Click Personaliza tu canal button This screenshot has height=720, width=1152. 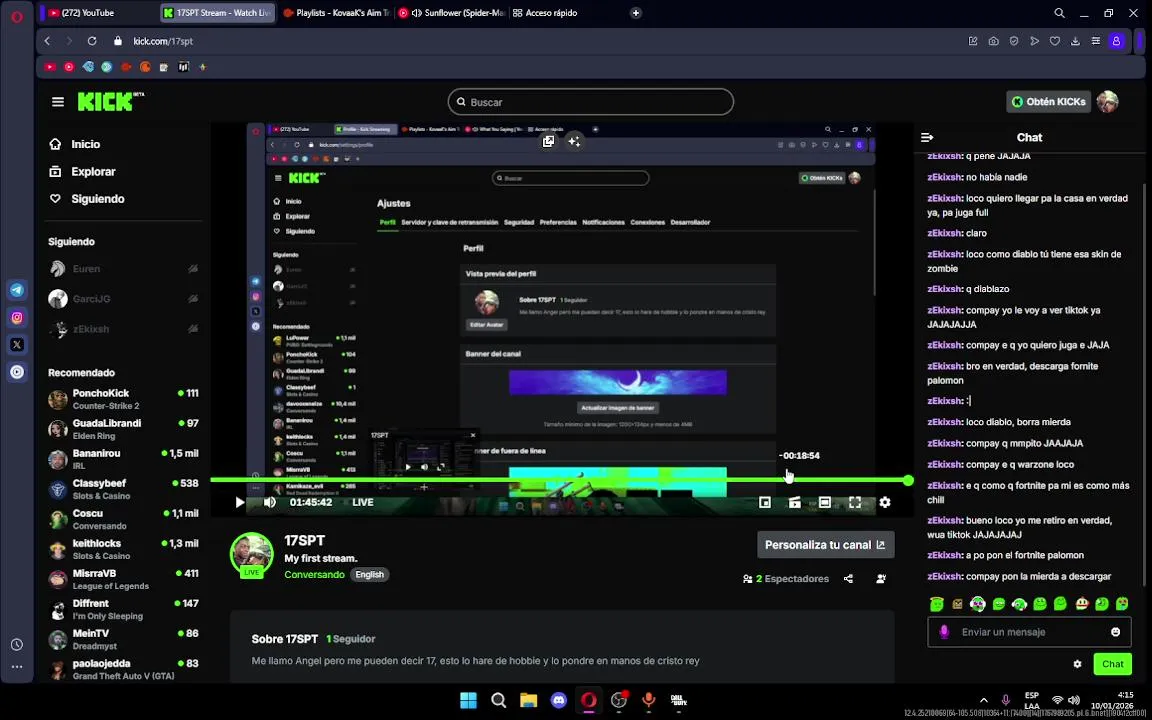[826, 545]
